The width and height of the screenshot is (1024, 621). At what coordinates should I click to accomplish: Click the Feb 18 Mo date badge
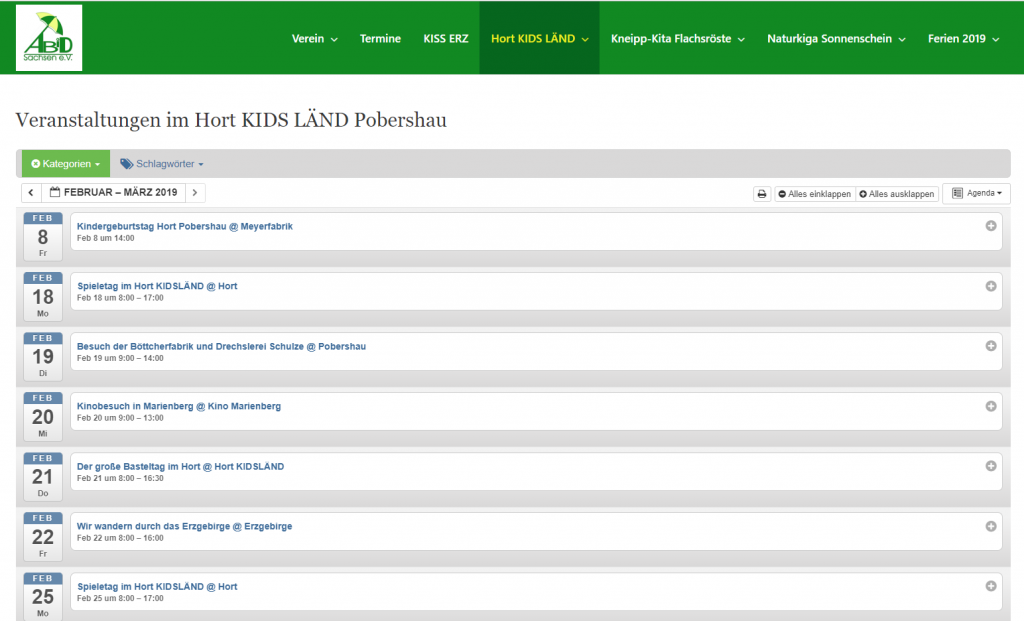point(42,296)
